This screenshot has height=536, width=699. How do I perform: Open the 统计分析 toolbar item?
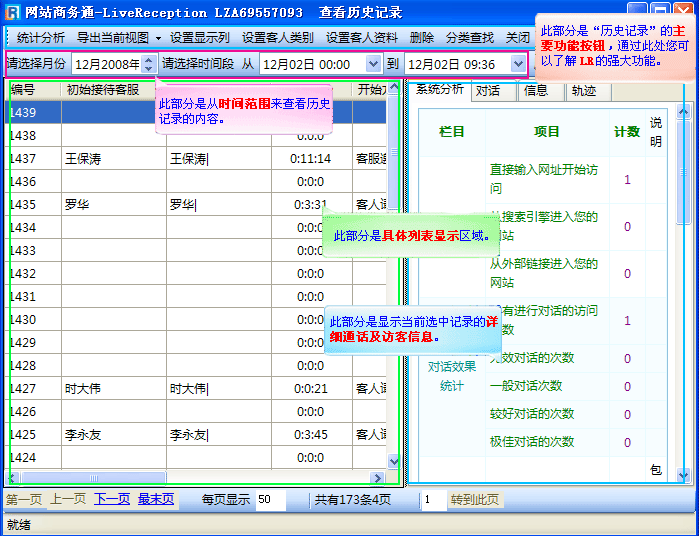point(40,37)
